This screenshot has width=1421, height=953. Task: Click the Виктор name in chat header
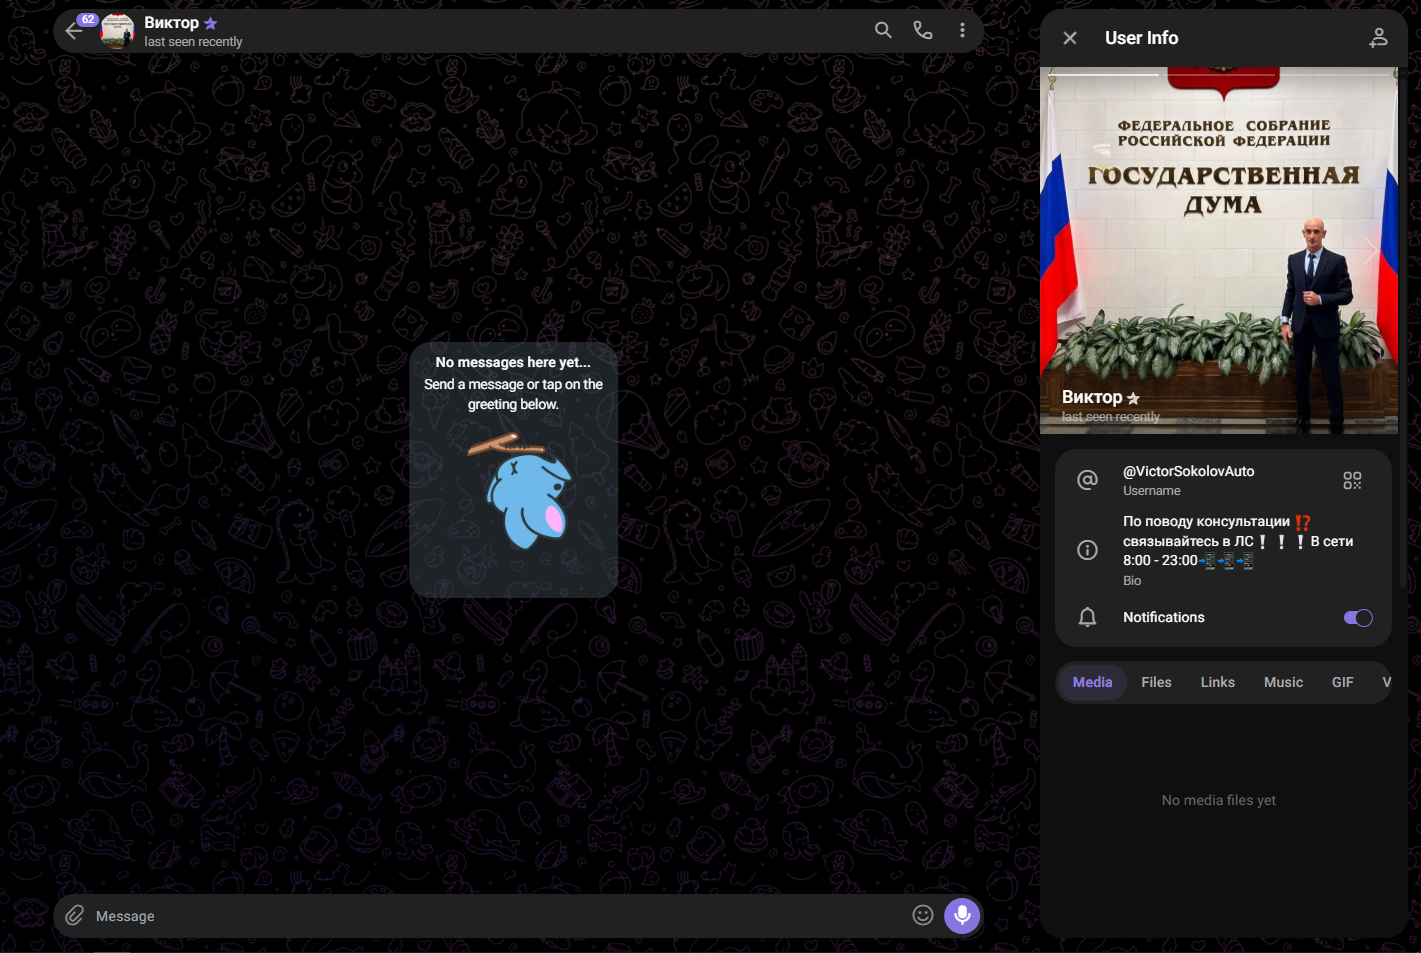click(171, 22)
